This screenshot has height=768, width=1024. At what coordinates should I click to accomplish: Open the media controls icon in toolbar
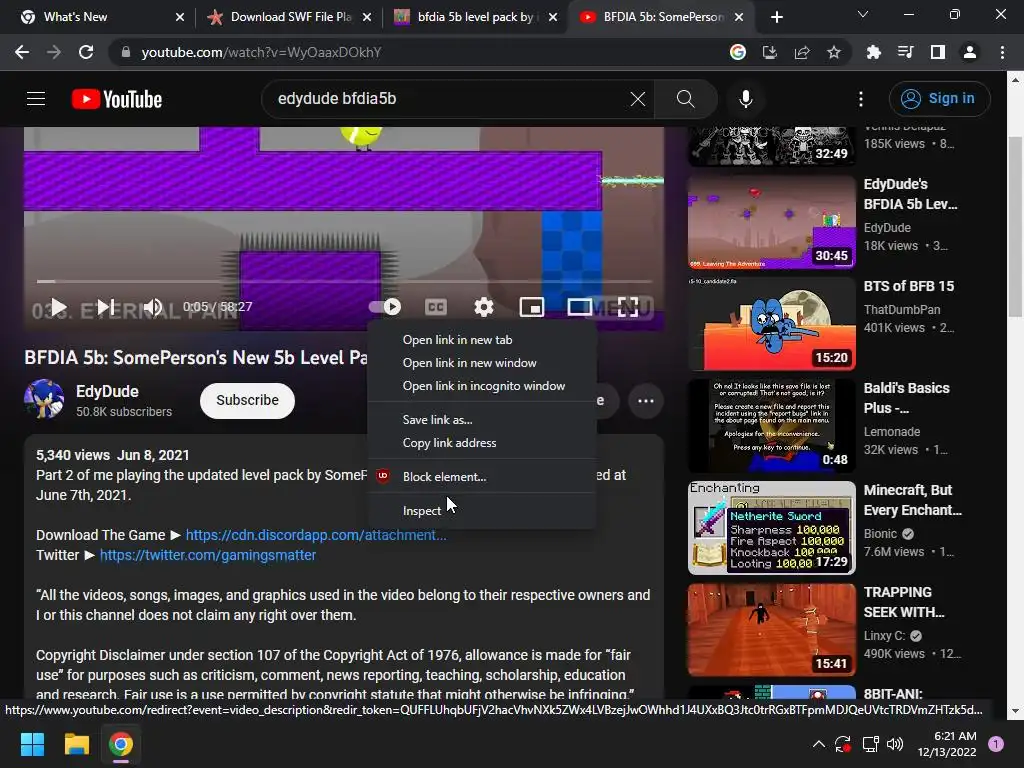tap(905, 52)
